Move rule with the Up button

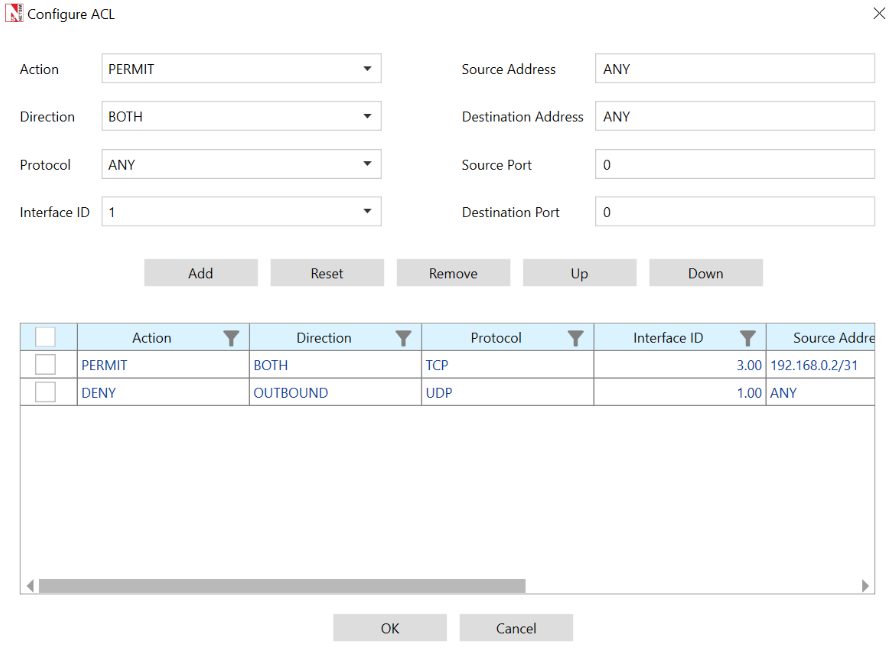579,273
